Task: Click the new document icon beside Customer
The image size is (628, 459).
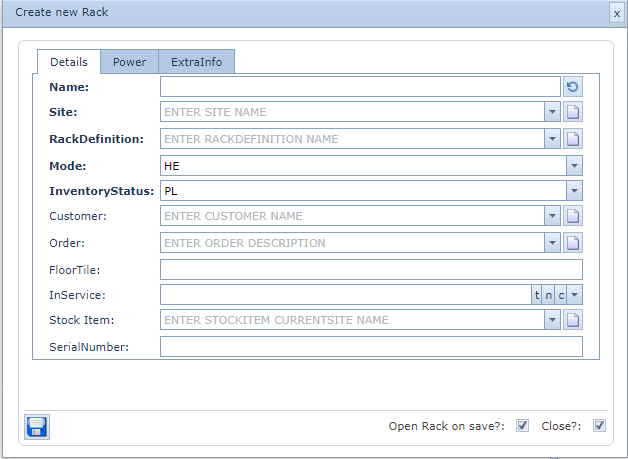Action: click(573, 216)
